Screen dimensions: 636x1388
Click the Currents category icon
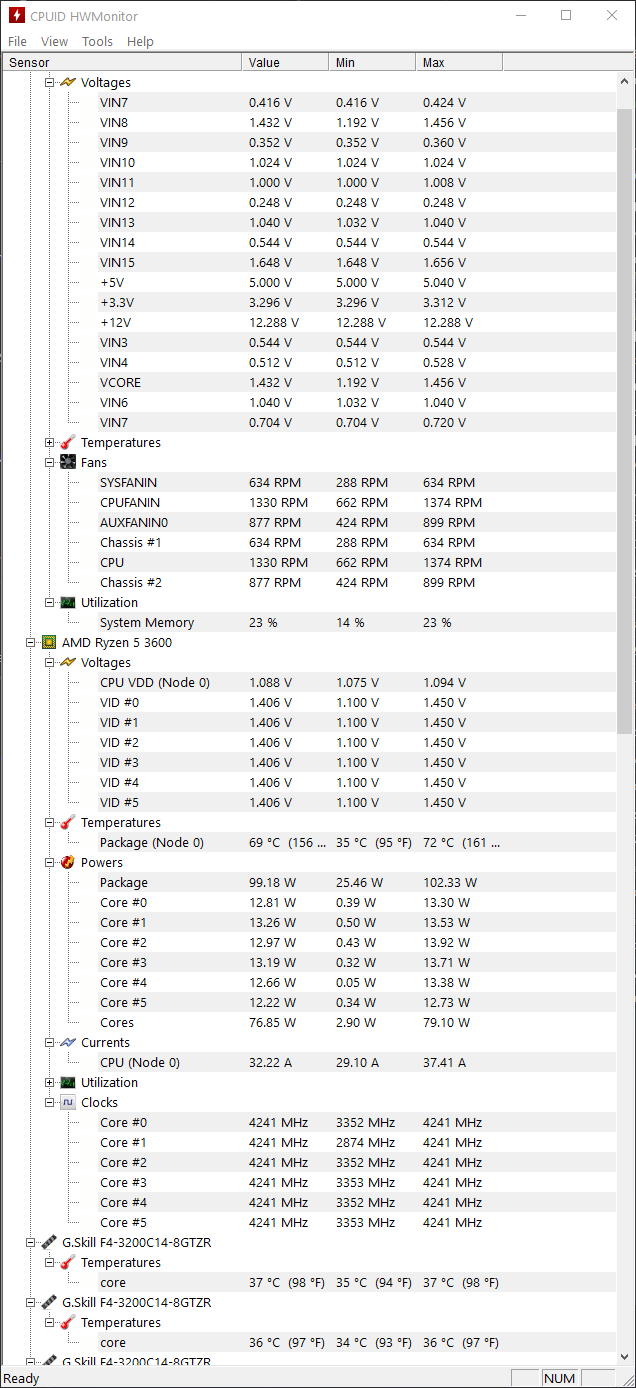[68, 1042]
